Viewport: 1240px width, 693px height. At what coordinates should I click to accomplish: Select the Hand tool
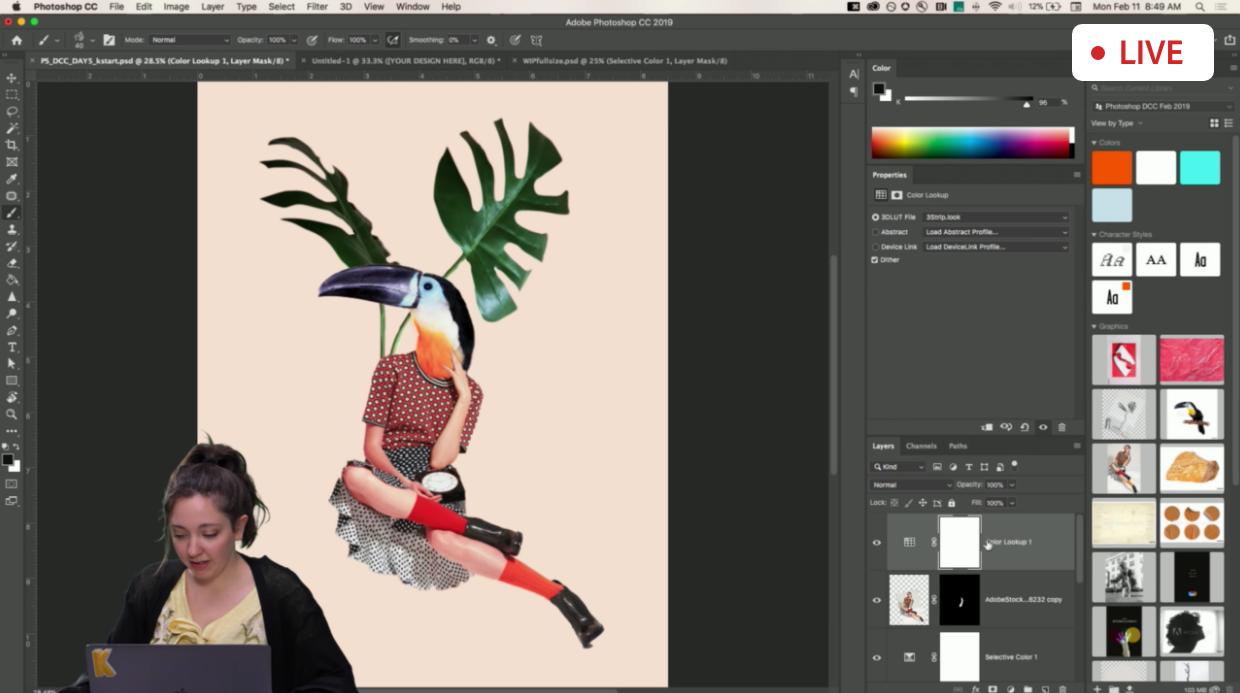click(12, 397)
